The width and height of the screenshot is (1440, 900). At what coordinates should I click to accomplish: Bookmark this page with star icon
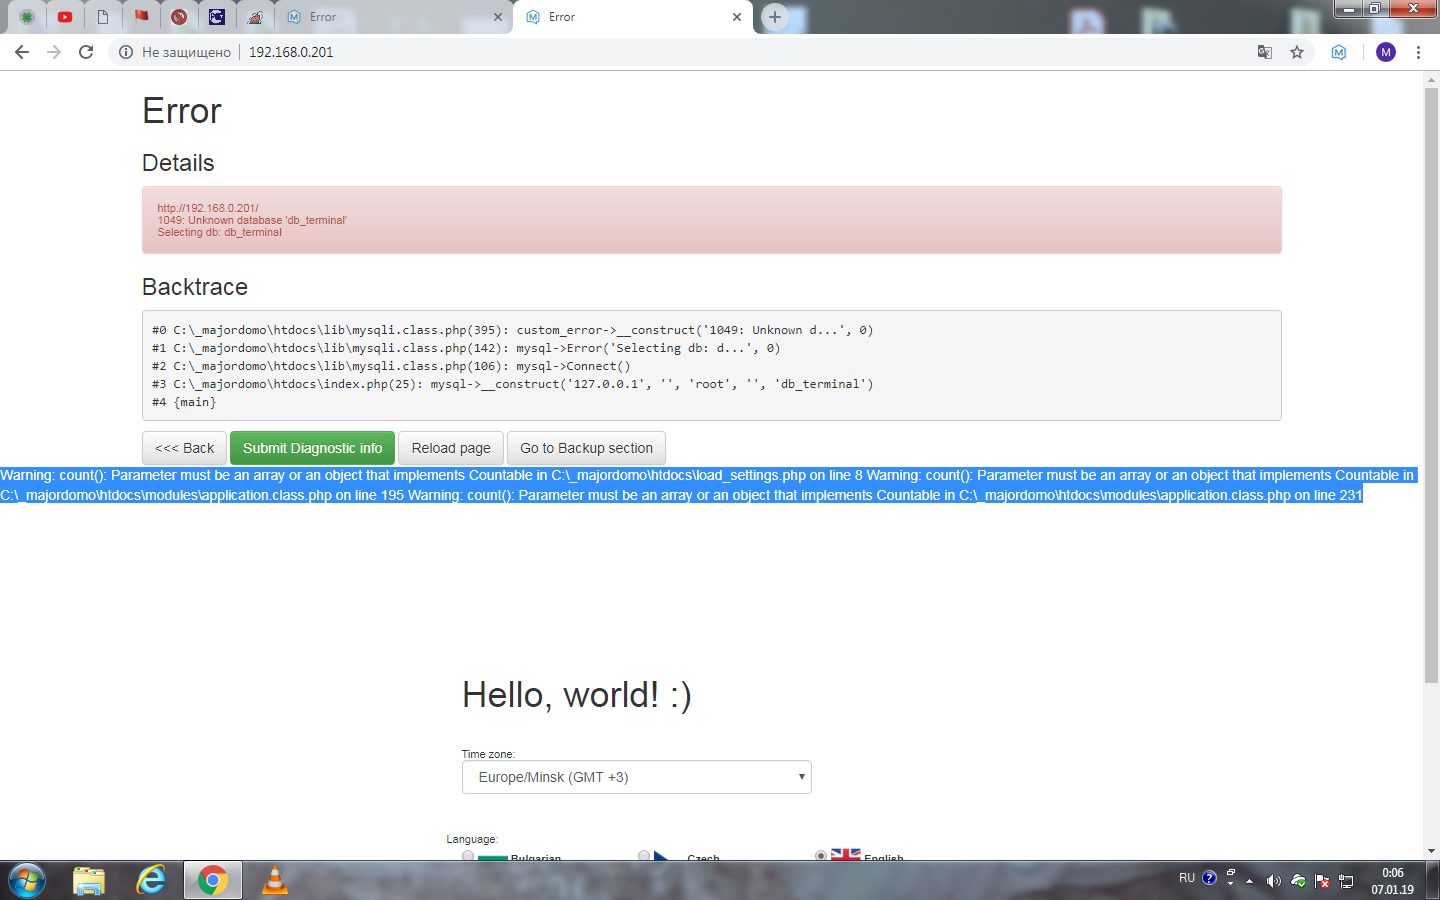[x=1297, y=52]
